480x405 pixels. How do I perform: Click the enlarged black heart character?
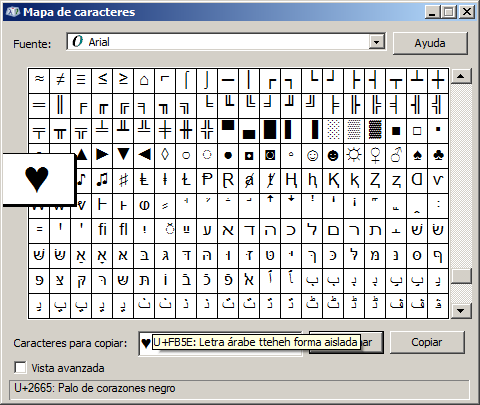pyautogui.click(x=37, y=179)
